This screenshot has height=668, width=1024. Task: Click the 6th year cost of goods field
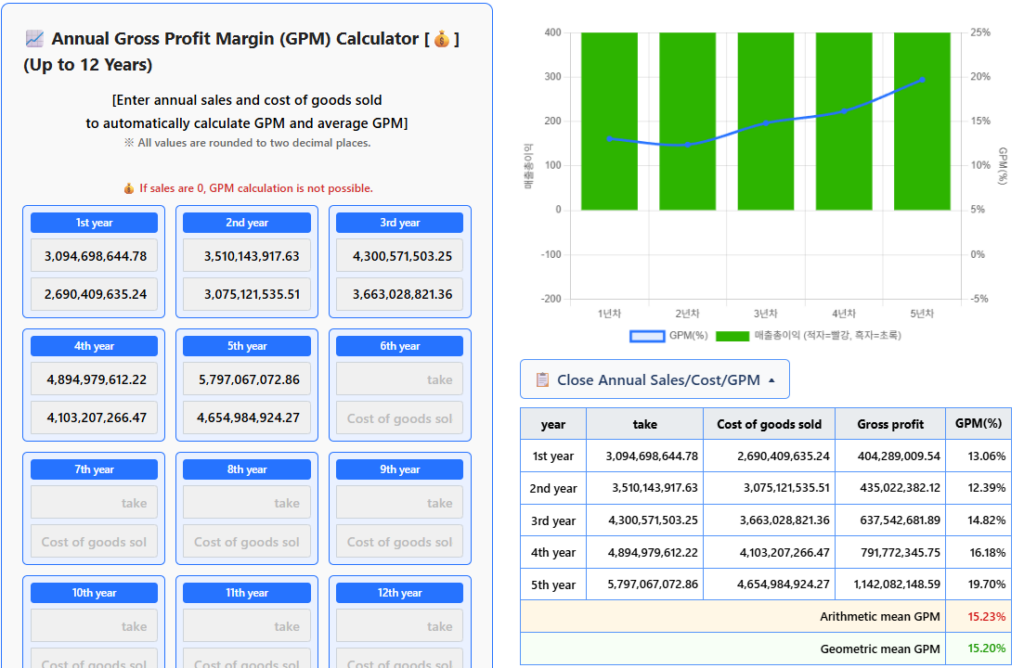[399, 418]
